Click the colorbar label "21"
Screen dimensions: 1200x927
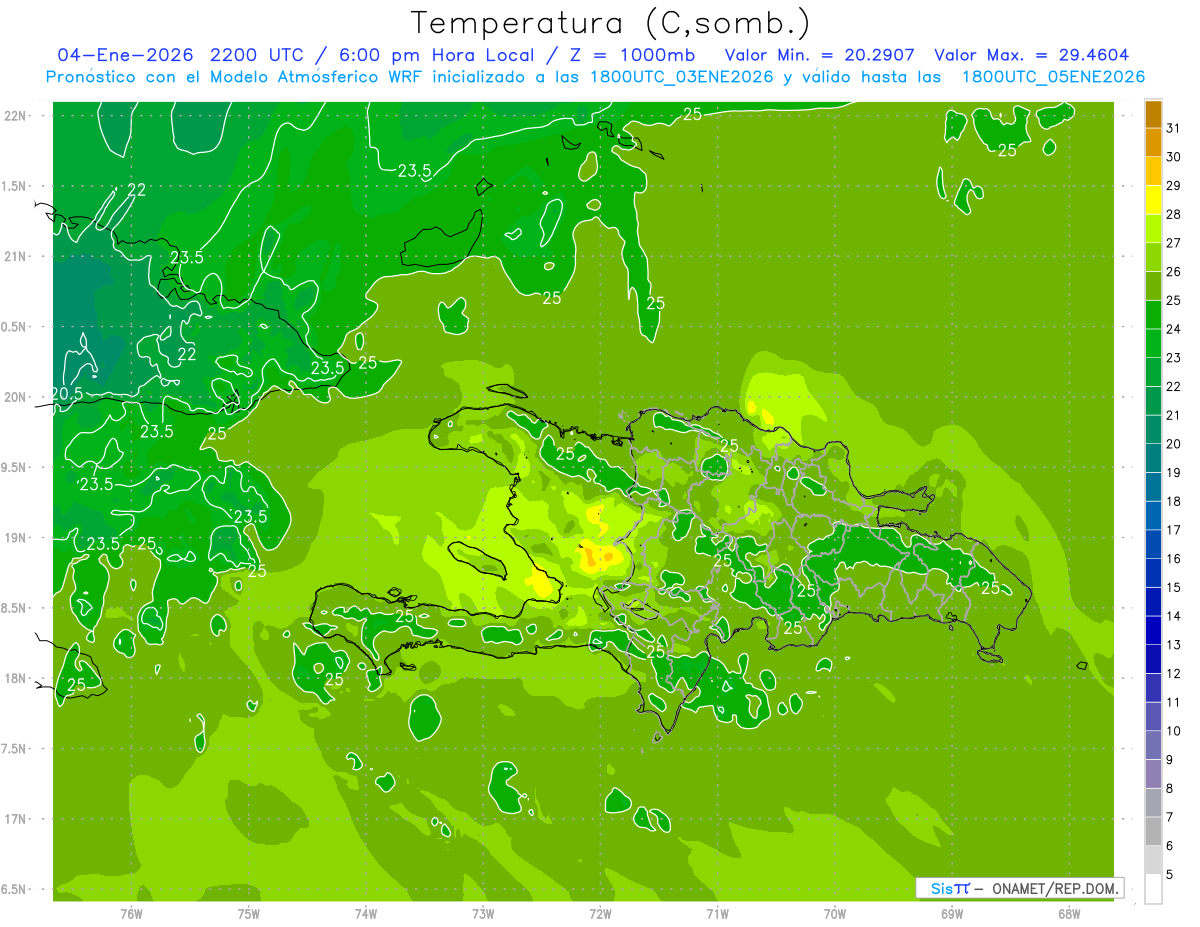1174,415
